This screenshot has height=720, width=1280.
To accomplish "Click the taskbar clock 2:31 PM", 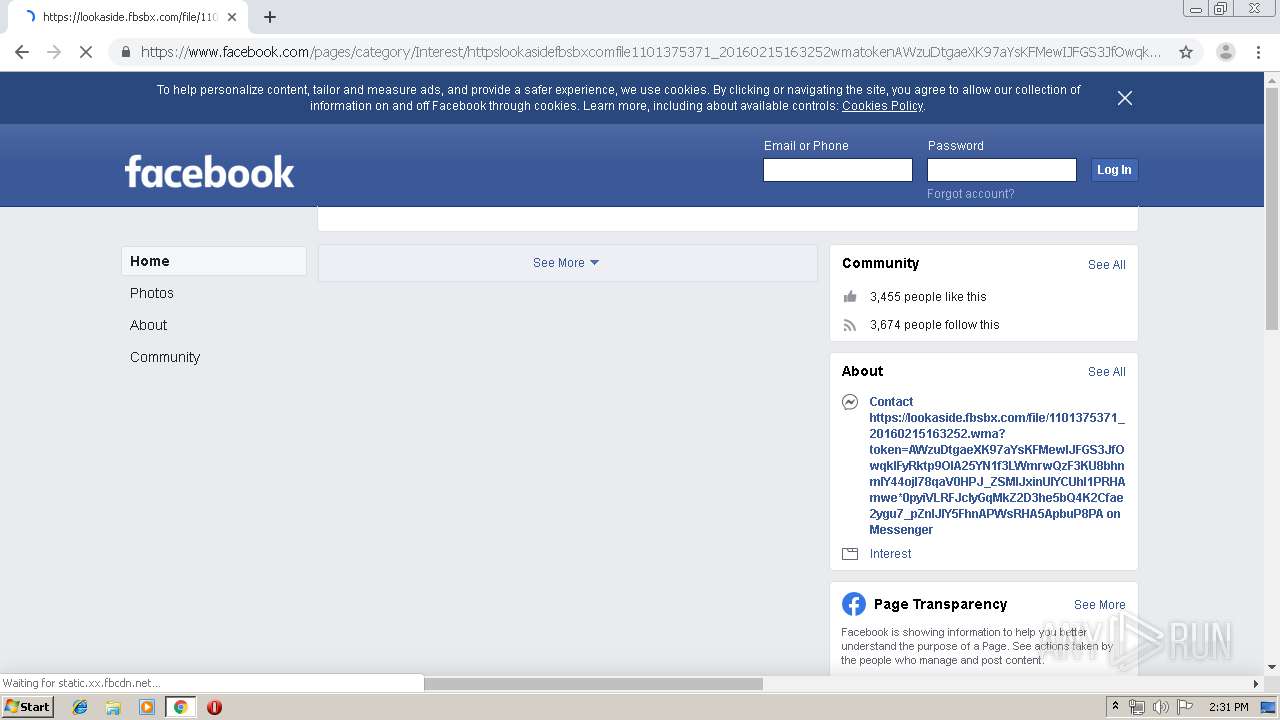I will click(1228, 707).
